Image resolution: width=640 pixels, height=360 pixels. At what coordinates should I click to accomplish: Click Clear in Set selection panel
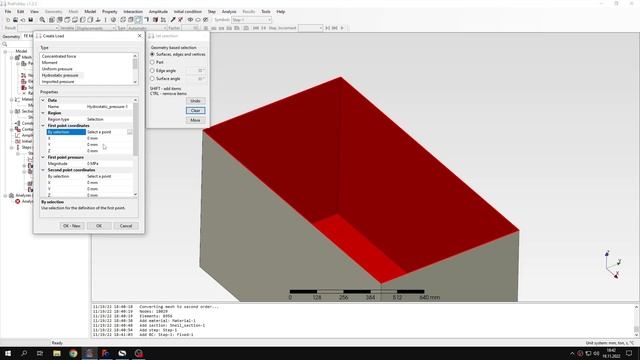[195, 111]
